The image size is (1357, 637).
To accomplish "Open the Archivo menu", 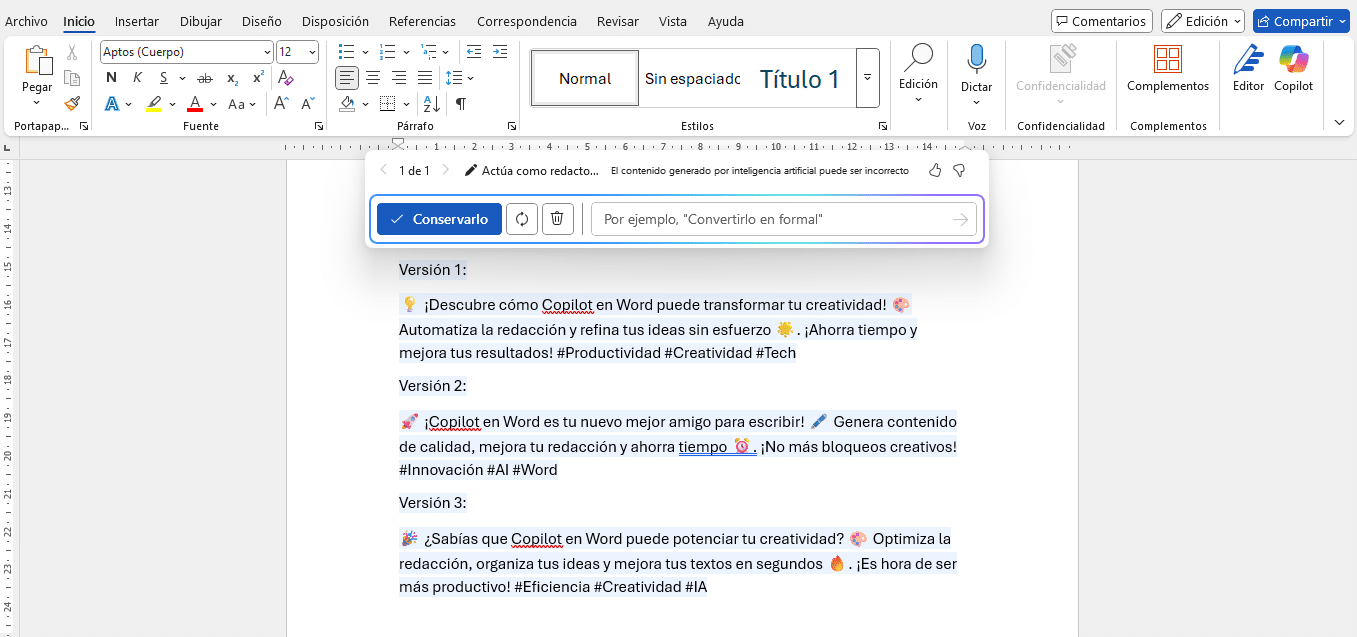I will [26, 21].
